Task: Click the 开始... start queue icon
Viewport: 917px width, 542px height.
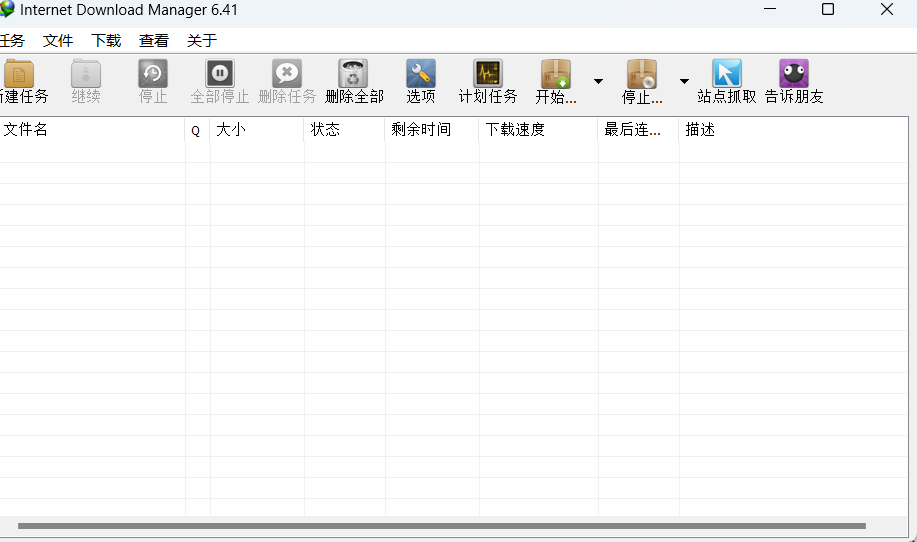Action: tap(556, 74)
